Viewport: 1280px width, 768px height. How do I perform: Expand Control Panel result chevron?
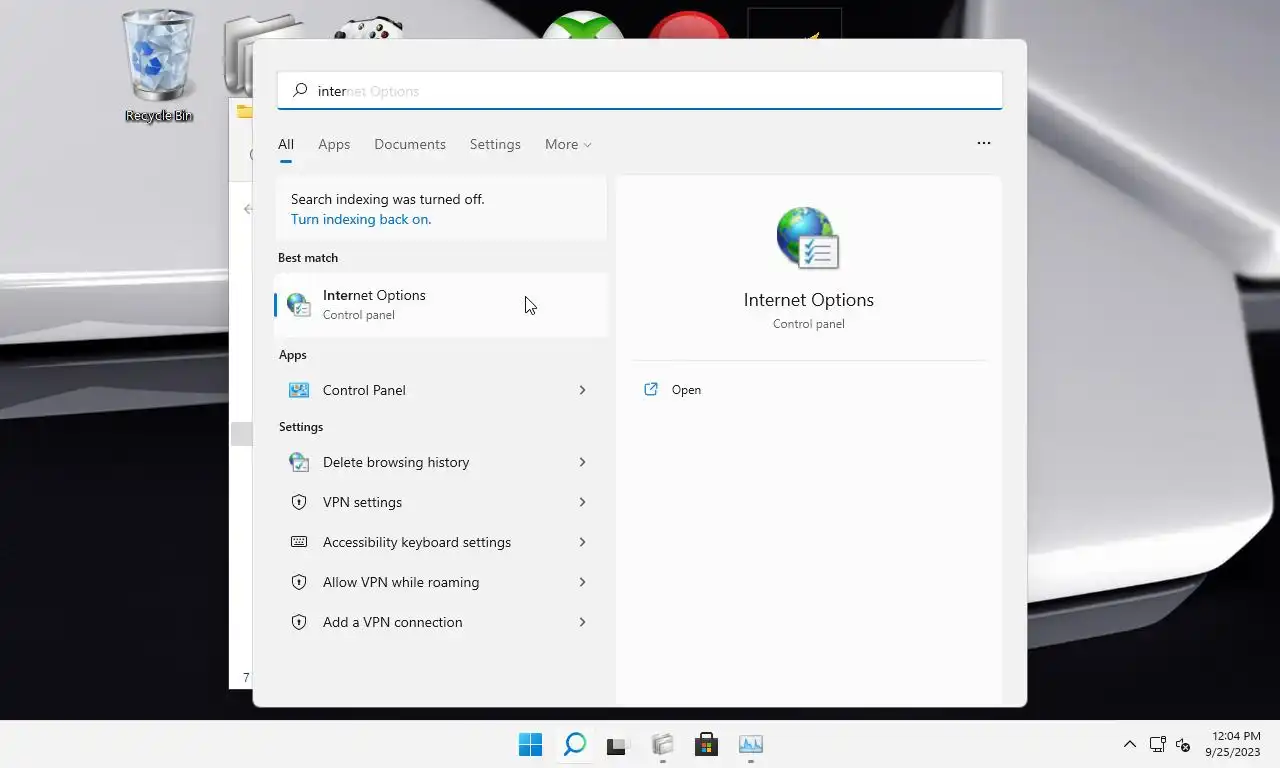click(582, 390)
